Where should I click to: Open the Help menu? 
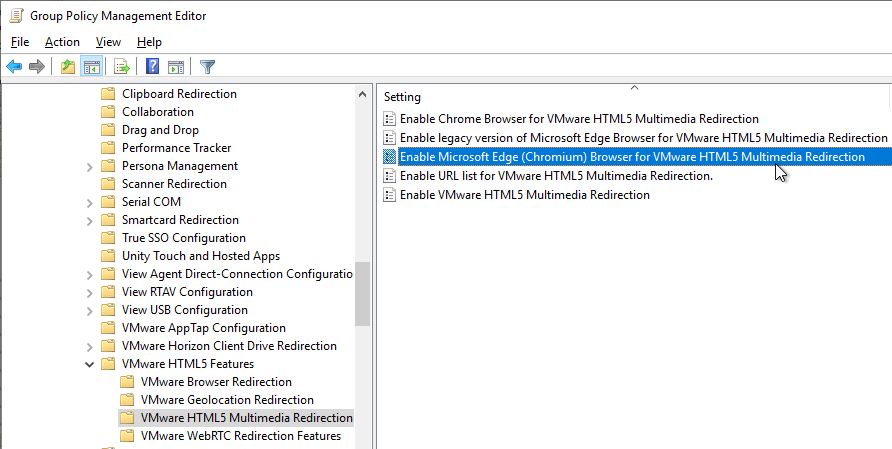149,42
